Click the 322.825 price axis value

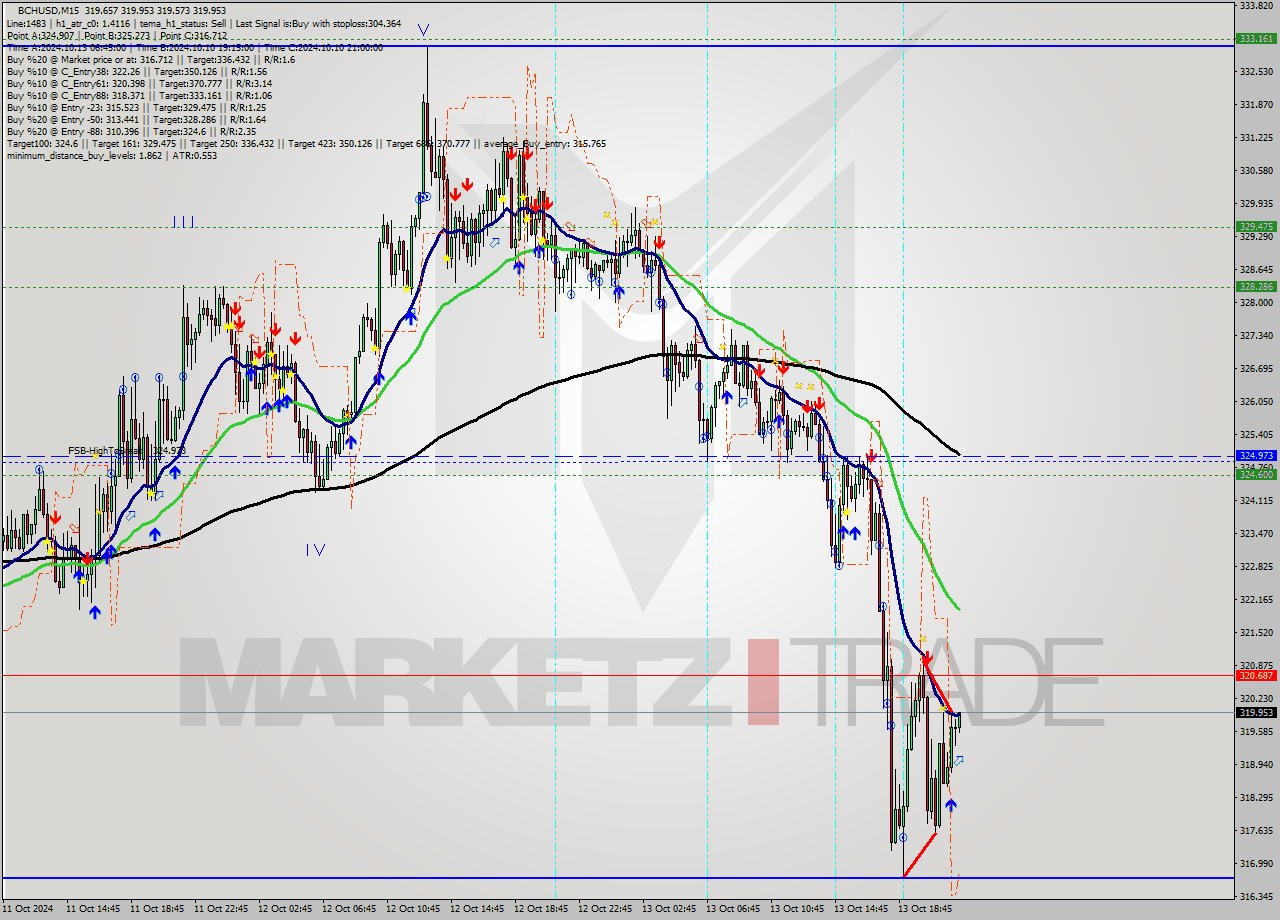tap(1255, 566)
